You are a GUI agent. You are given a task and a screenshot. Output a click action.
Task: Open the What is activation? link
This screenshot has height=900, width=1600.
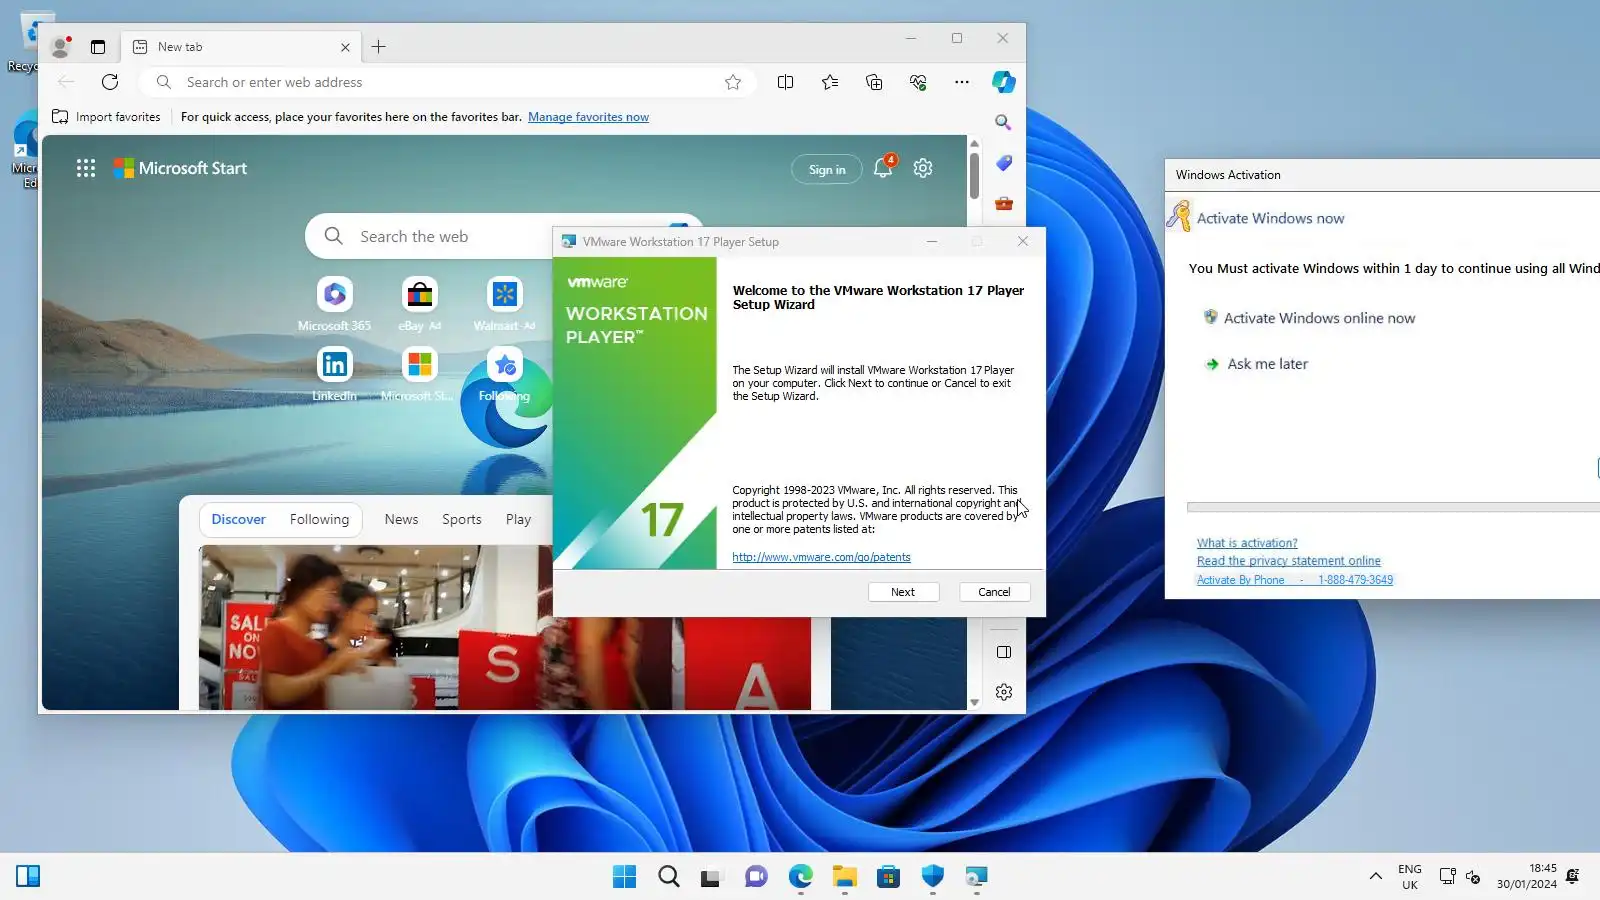tap(1247, 543)
